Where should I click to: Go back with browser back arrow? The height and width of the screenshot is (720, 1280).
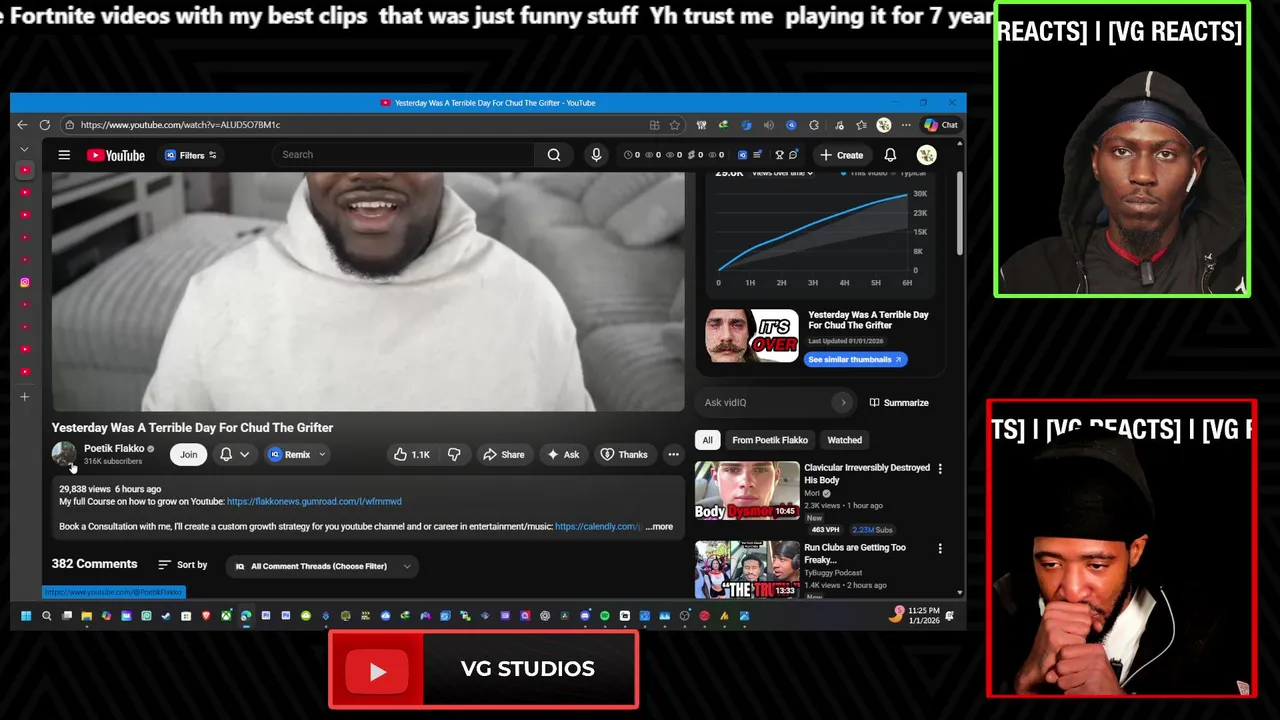pyautogui.click(x=22, y=125)
